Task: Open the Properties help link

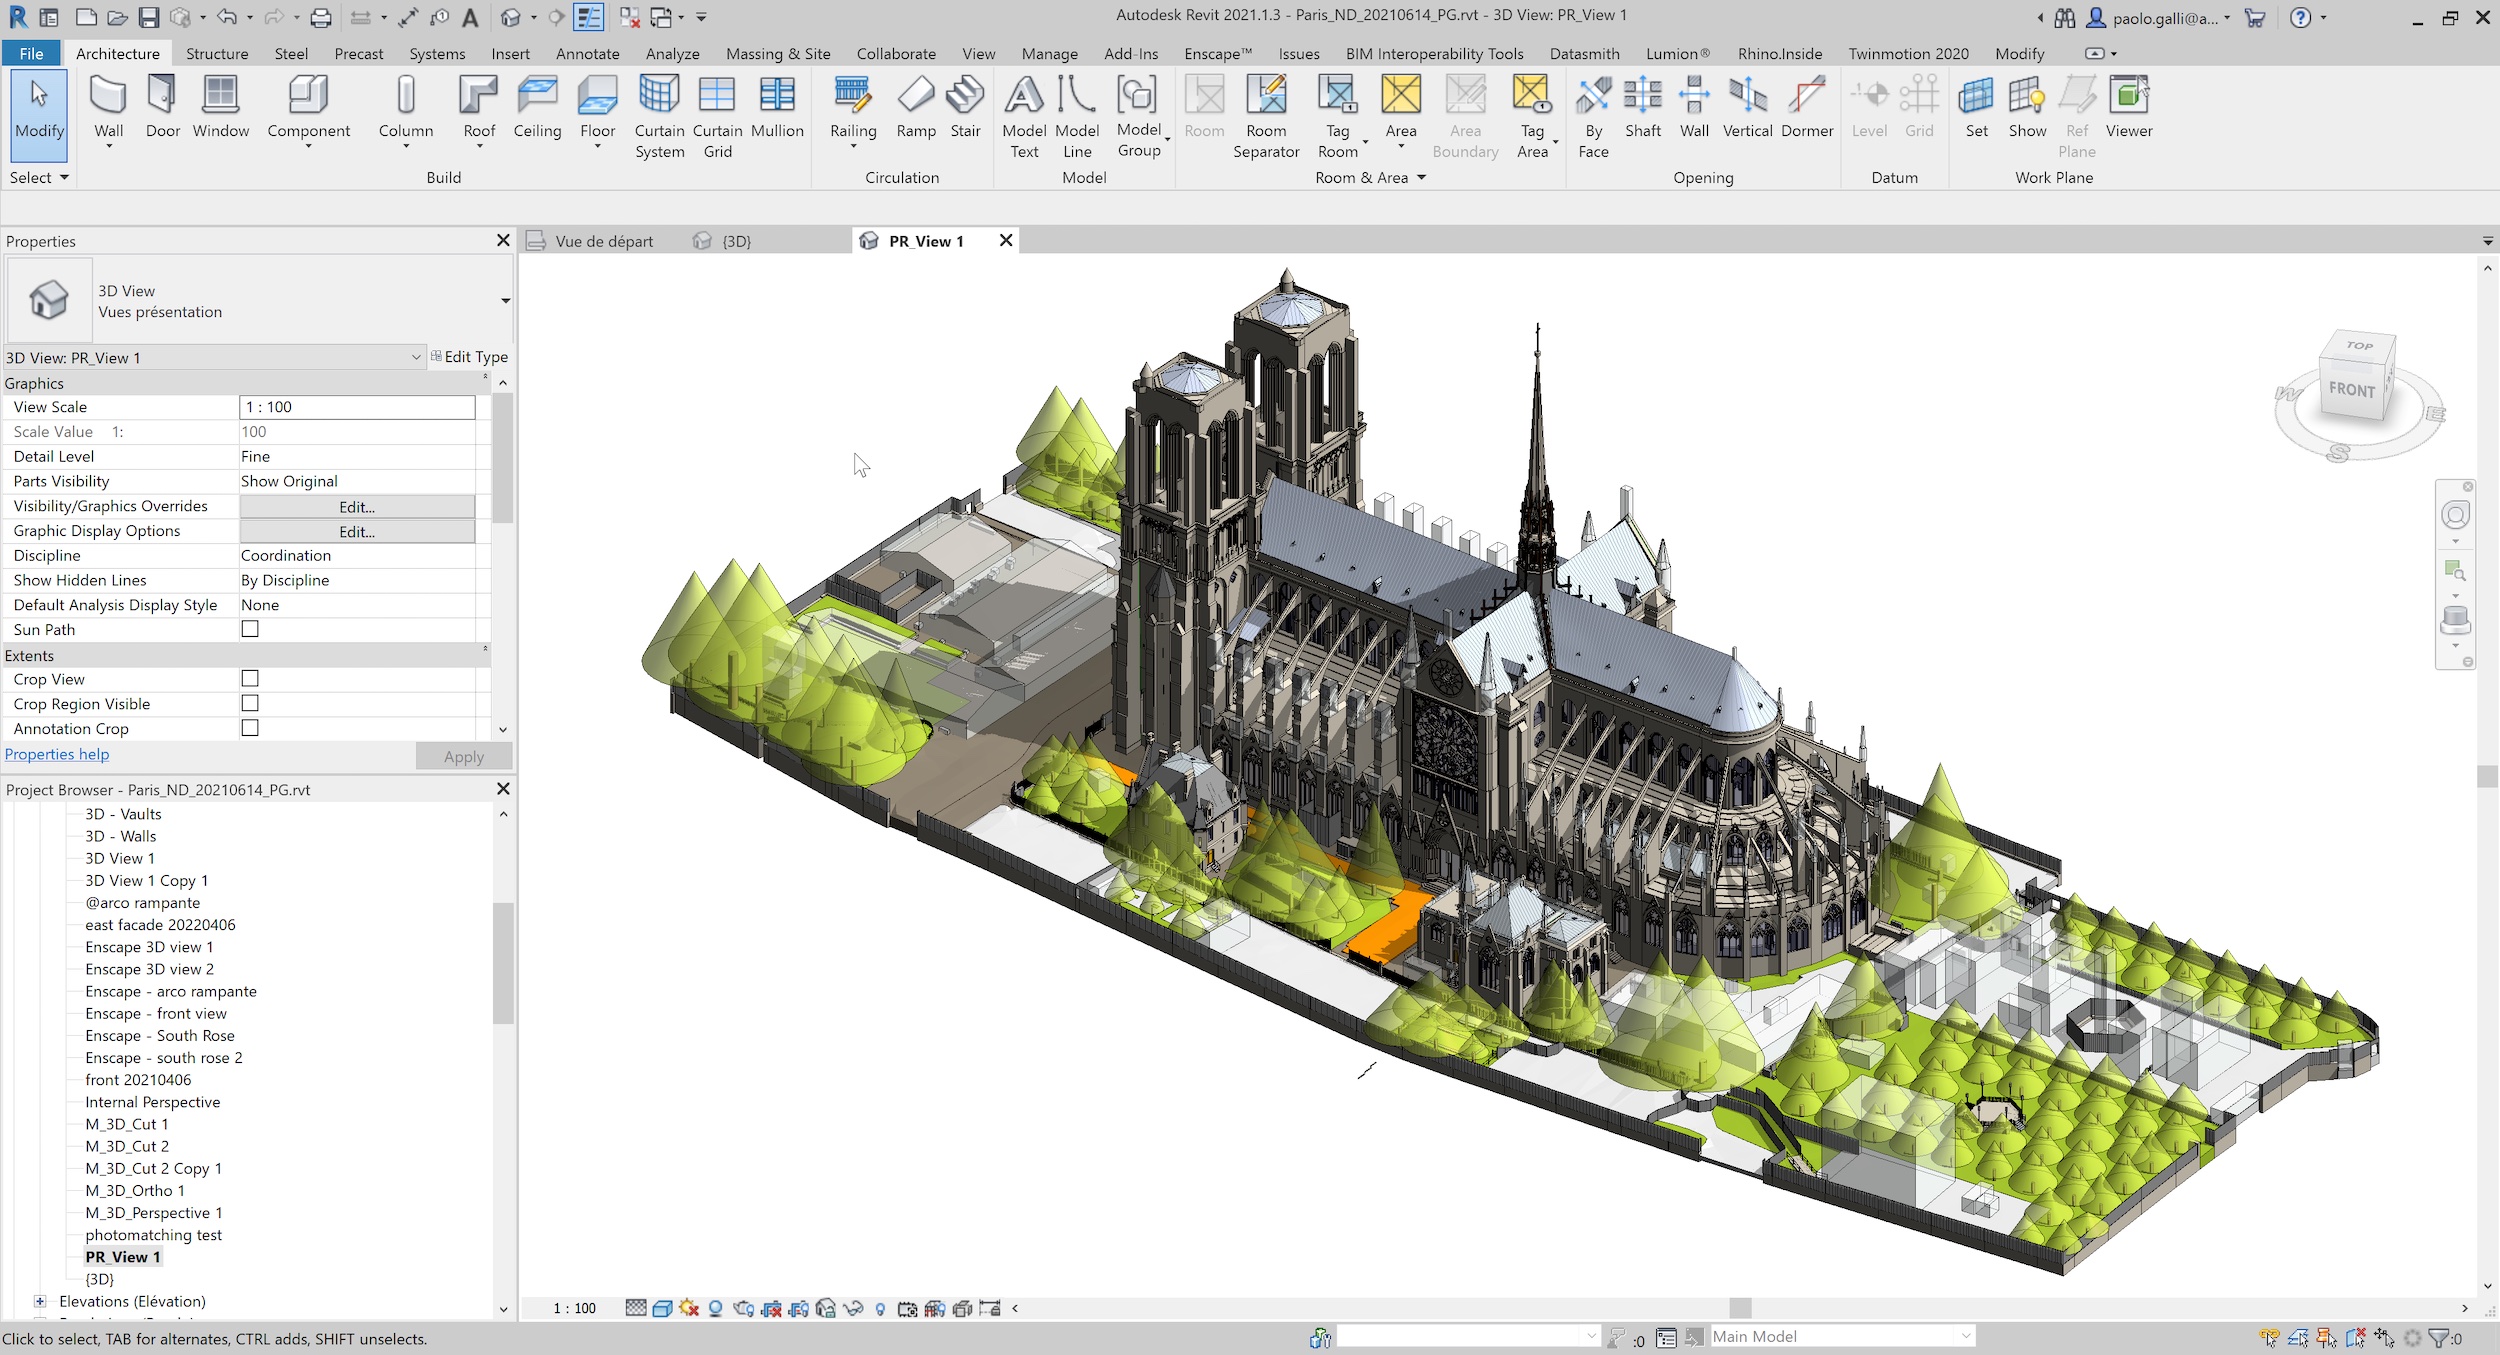Action: [57, 754]
